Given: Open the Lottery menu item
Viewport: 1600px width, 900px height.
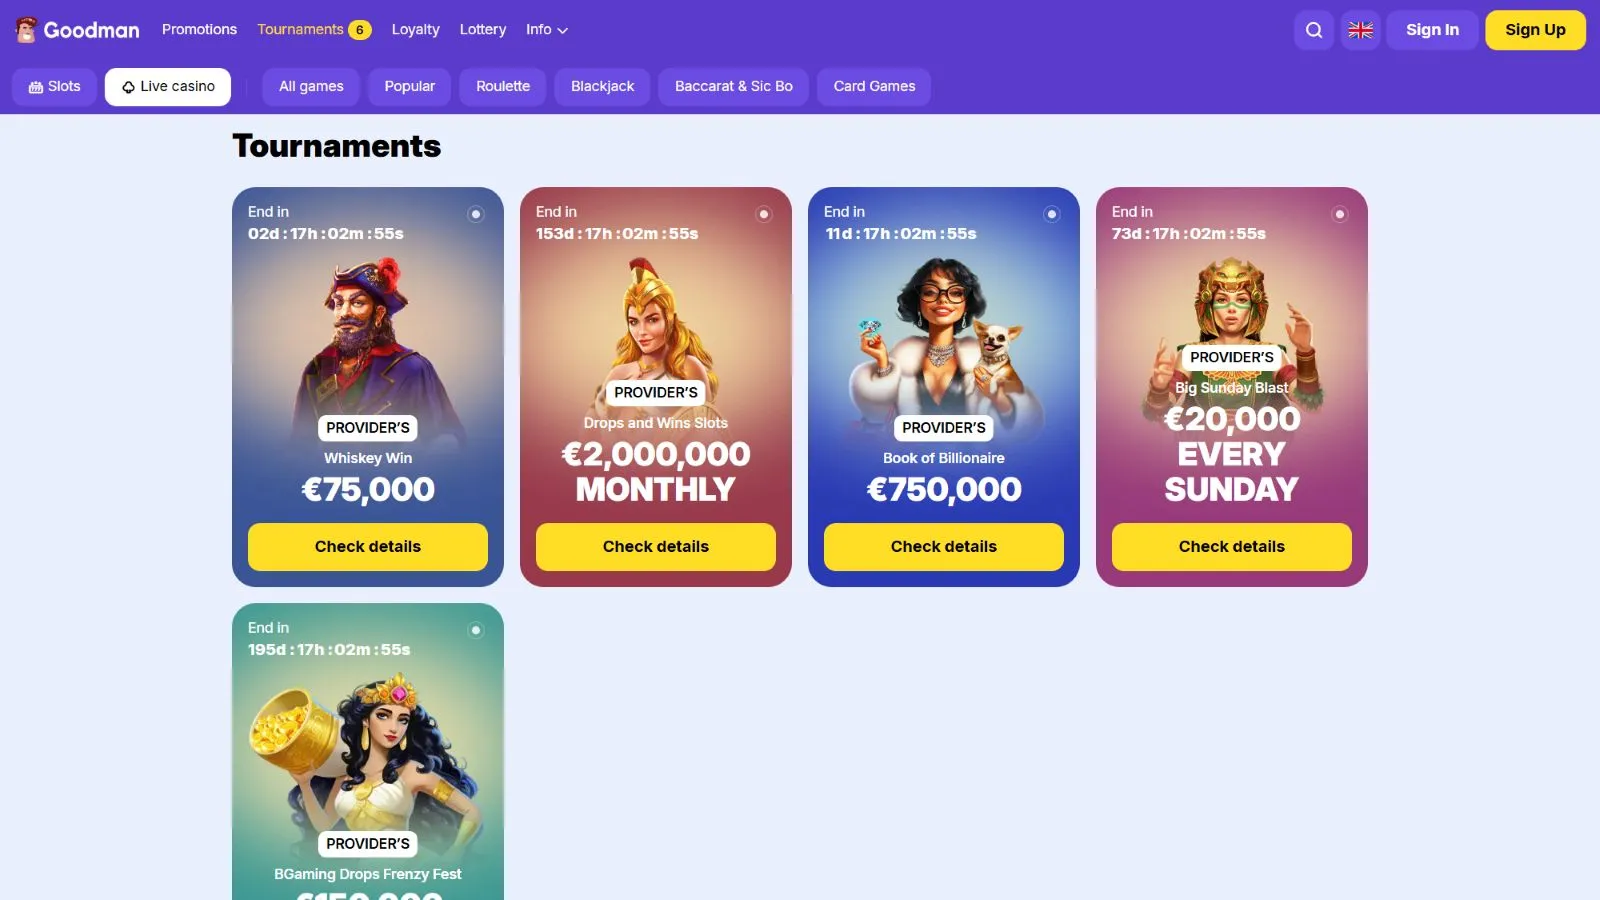Looking at the screenshot, I should (482, 30).
